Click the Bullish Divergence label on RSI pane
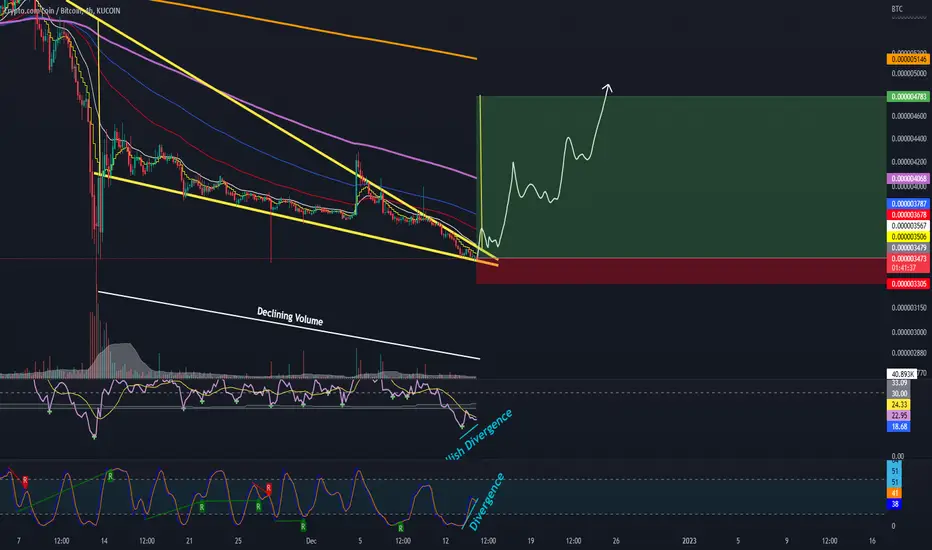The image size is (932, 550). click(x=479, y=435)
